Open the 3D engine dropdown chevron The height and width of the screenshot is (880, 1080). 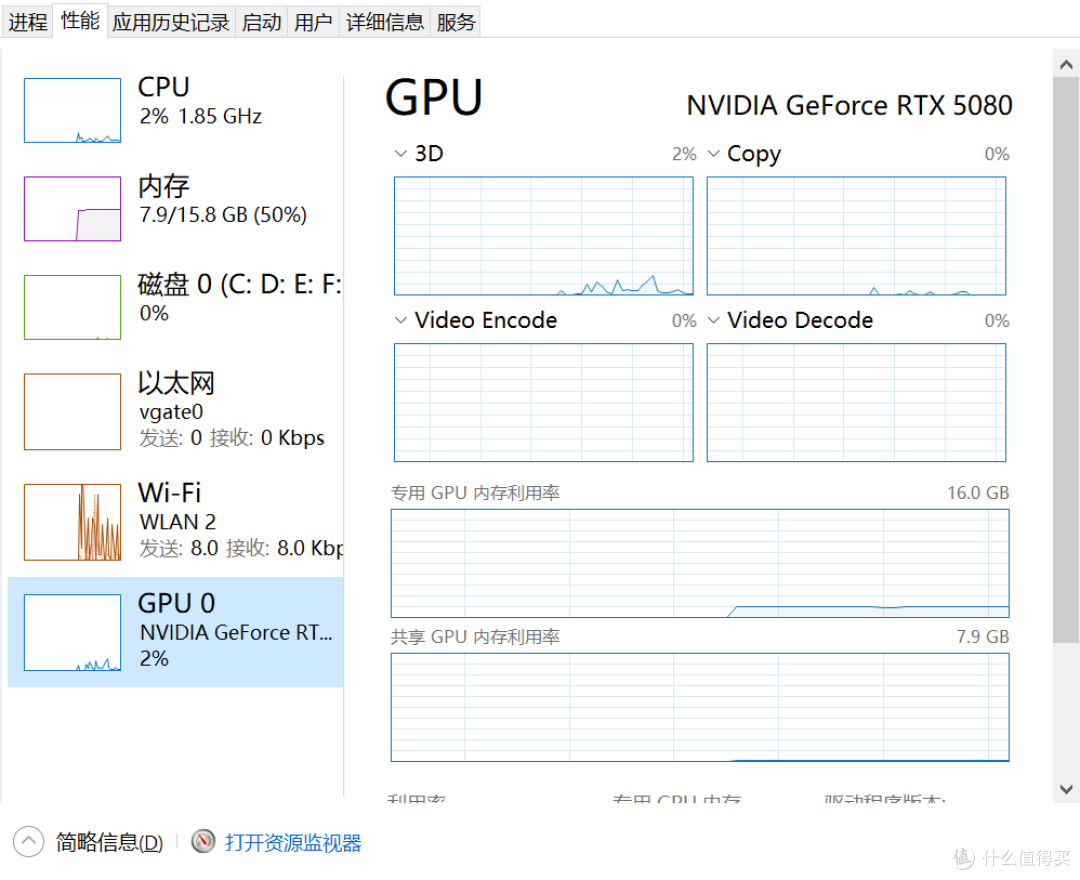(x=401, y=154)
